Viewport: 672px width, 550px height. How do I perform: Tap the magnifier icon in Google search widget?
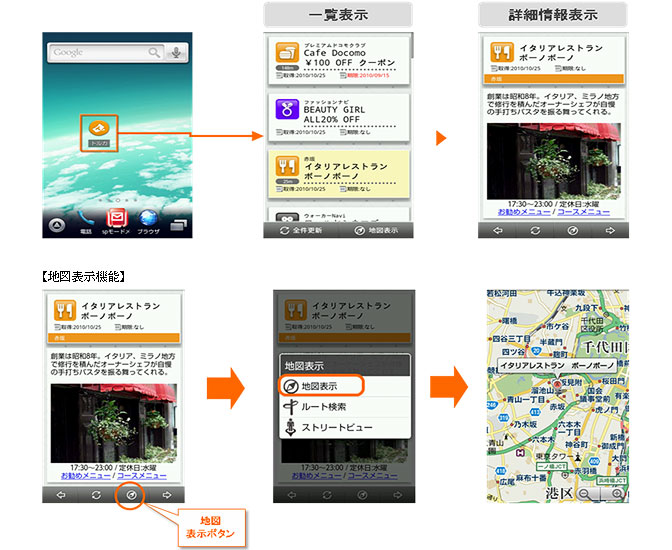tap(154, 52)
